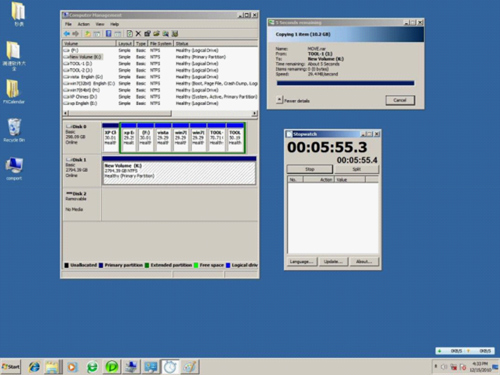Click Stop in the Stopwatch window

tap(310, 169)
